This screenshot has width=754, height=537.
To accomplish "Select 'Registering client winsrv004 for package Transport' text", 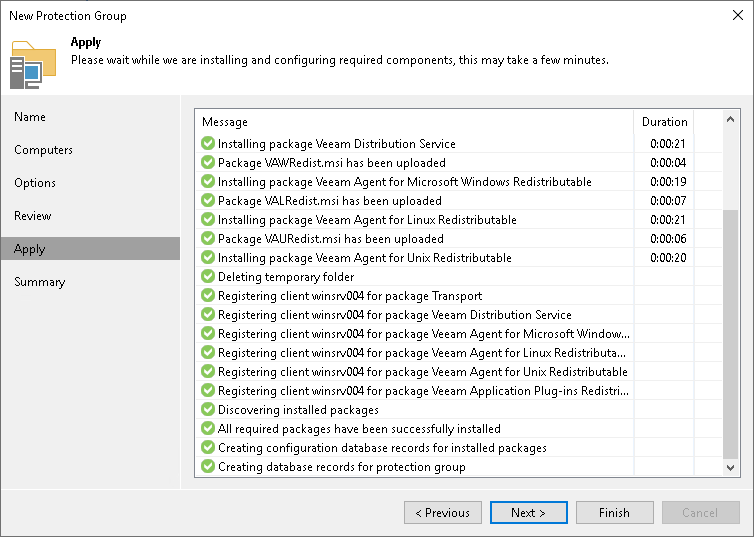I will [350, 296].
